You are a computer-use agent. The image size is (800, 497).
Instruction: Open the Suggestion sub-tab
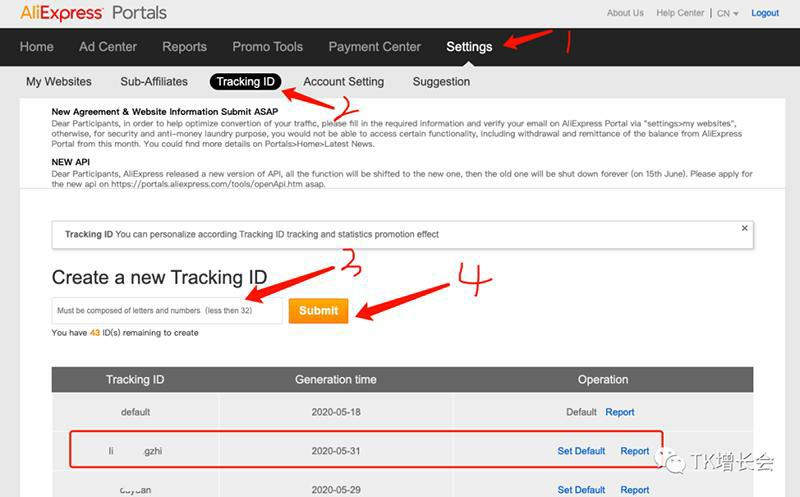pyautogui.click(x=441, y=81)
